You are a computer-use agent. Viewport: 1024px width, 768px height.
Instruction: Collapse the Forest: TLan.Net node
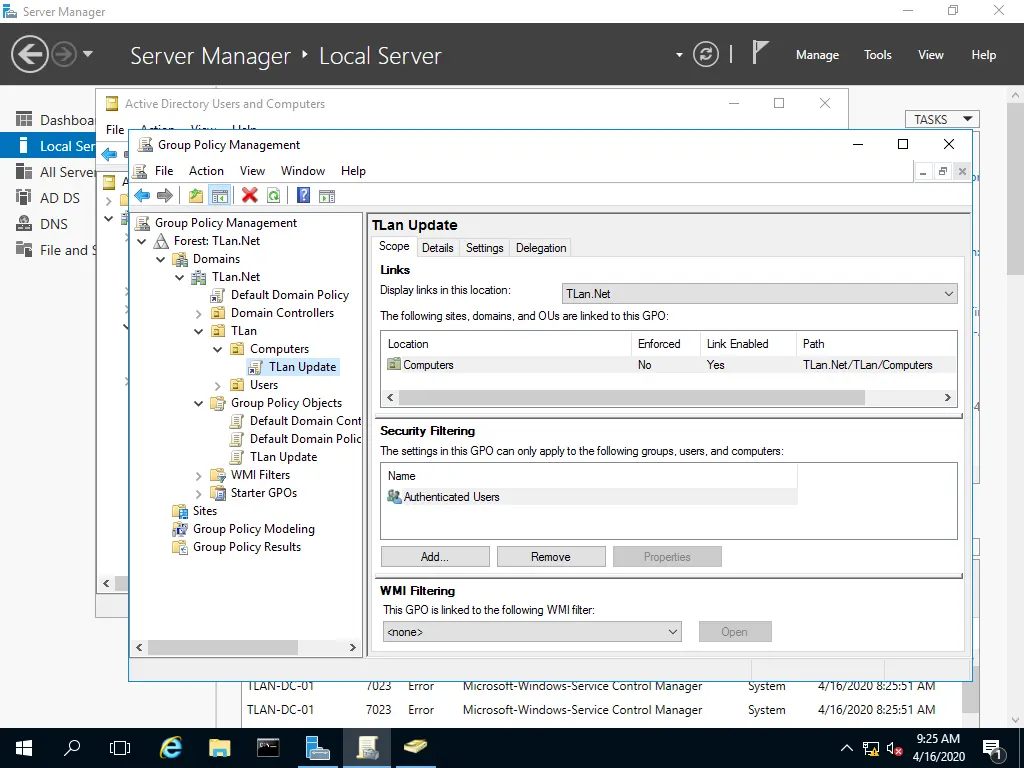[142, 241]
